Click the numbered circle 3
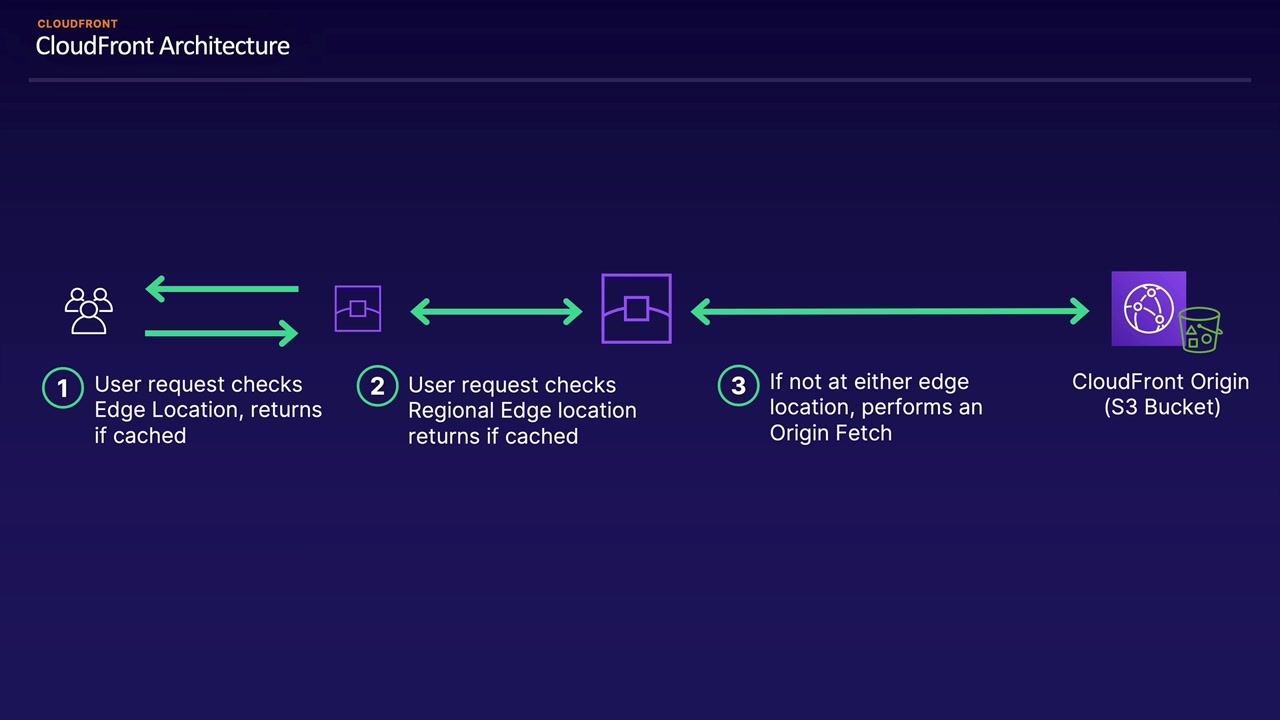The width and height of the screenshot is (1280, 720). [738, 387]
